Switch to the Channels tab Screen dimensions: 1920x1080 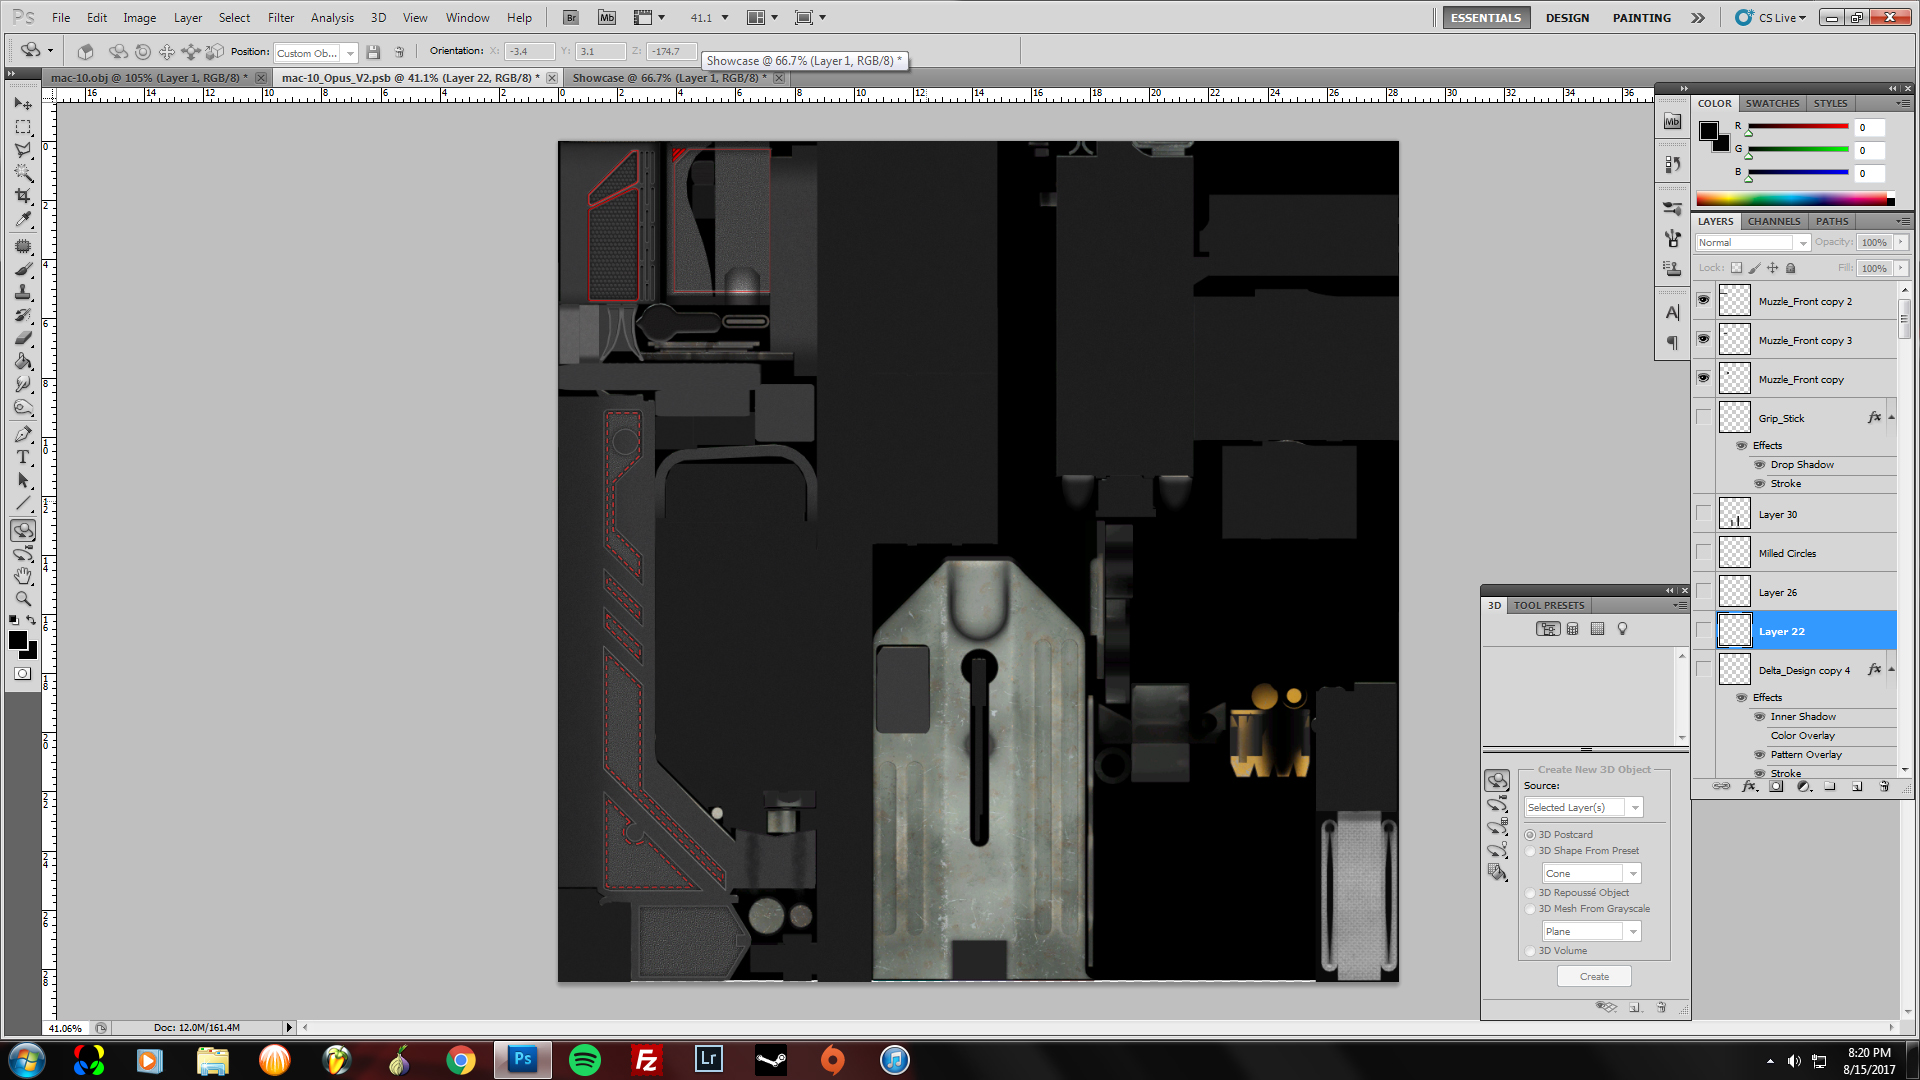(1773, 221)
